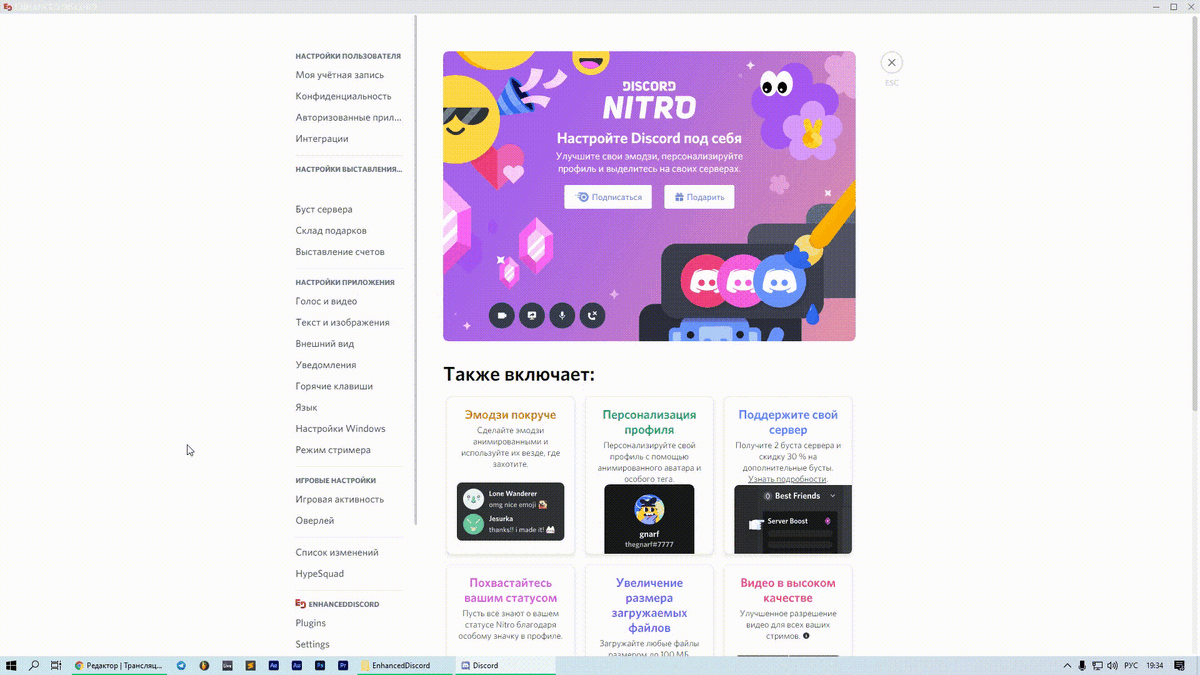Click the Подарить gift button
1200x675 pixels.
pos(699,197)
